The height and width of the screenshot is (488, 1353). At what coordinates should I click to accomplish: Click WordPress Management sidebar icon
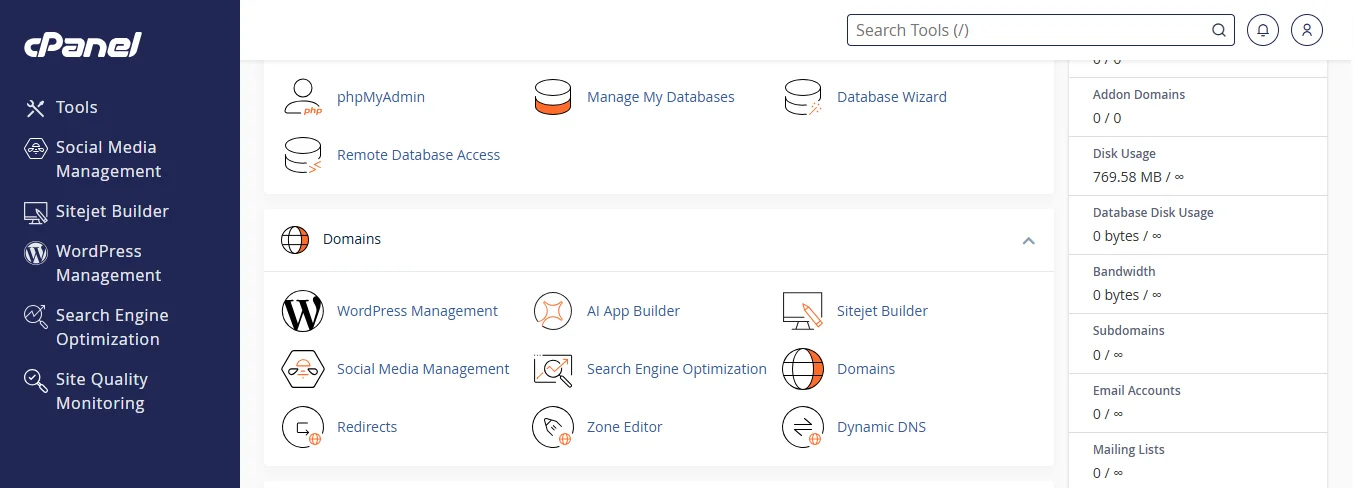point(36,252)
